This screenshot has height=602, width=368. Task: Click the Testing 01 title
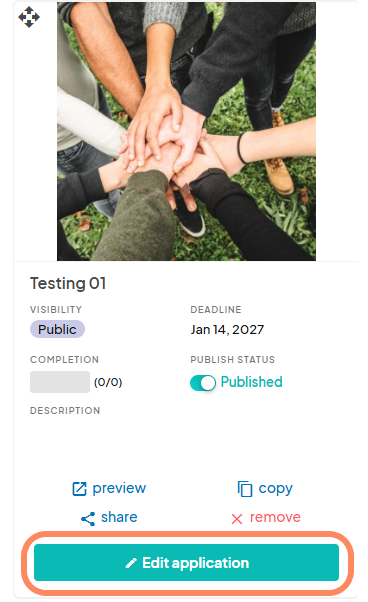tap(68, 283)
